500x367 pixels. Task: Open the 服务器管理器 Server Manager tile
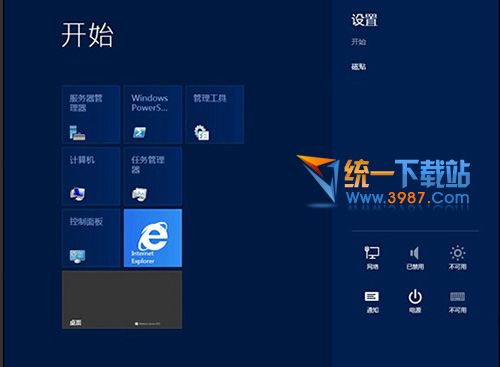91,114
